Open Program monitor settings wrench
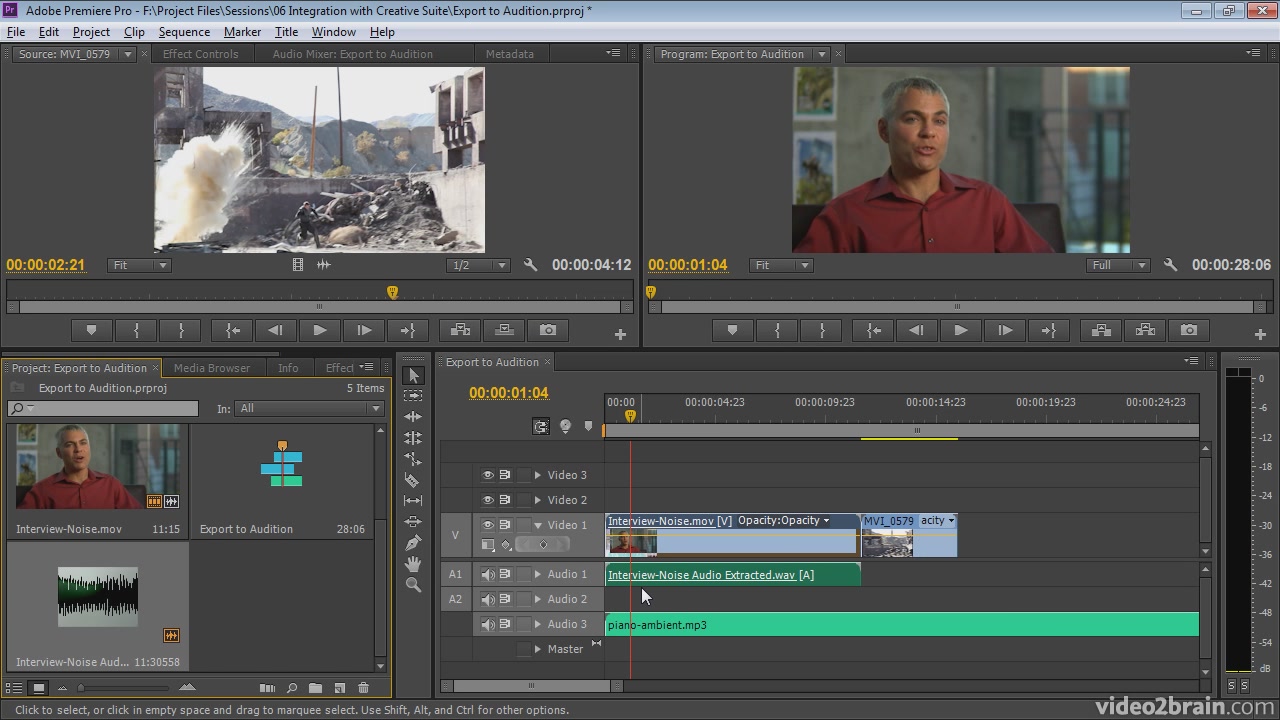This screenshot has width=1280, height=720. point(1171,265)
